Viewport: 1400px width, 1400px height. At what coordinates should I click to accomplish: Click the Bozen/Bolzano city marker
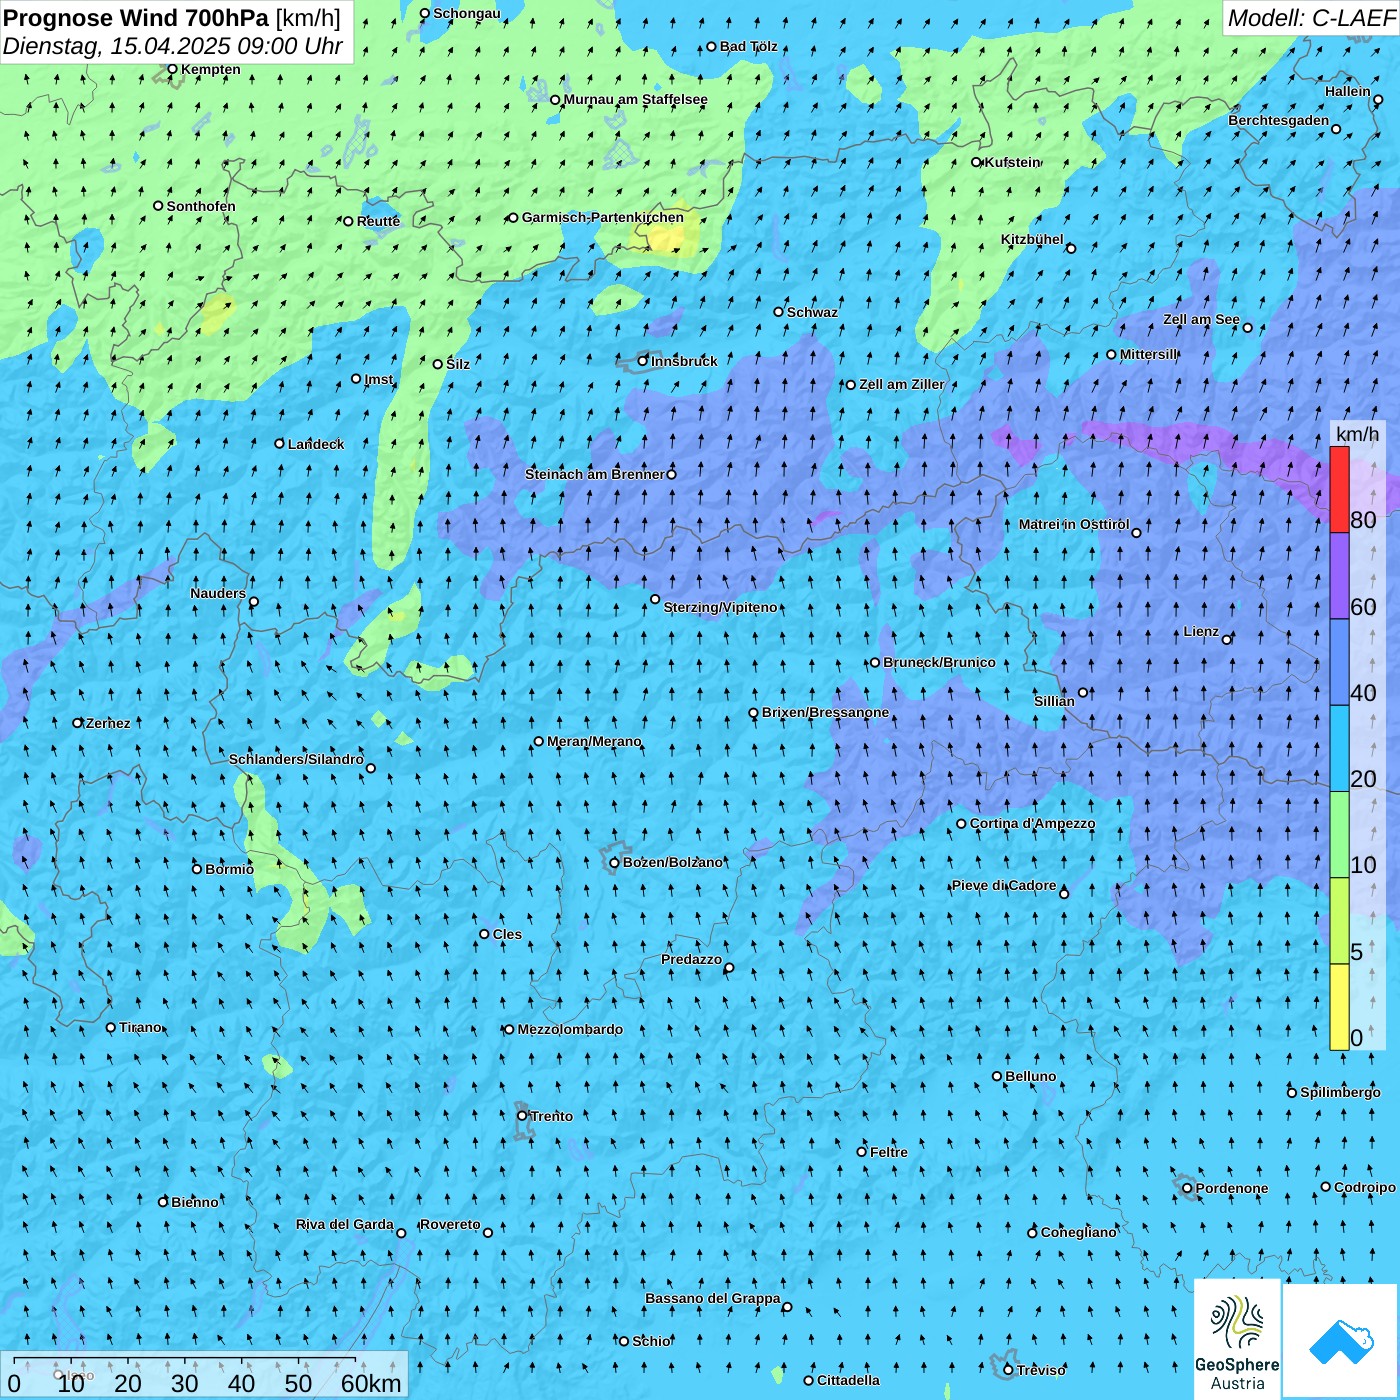click(x=614, y=862)
